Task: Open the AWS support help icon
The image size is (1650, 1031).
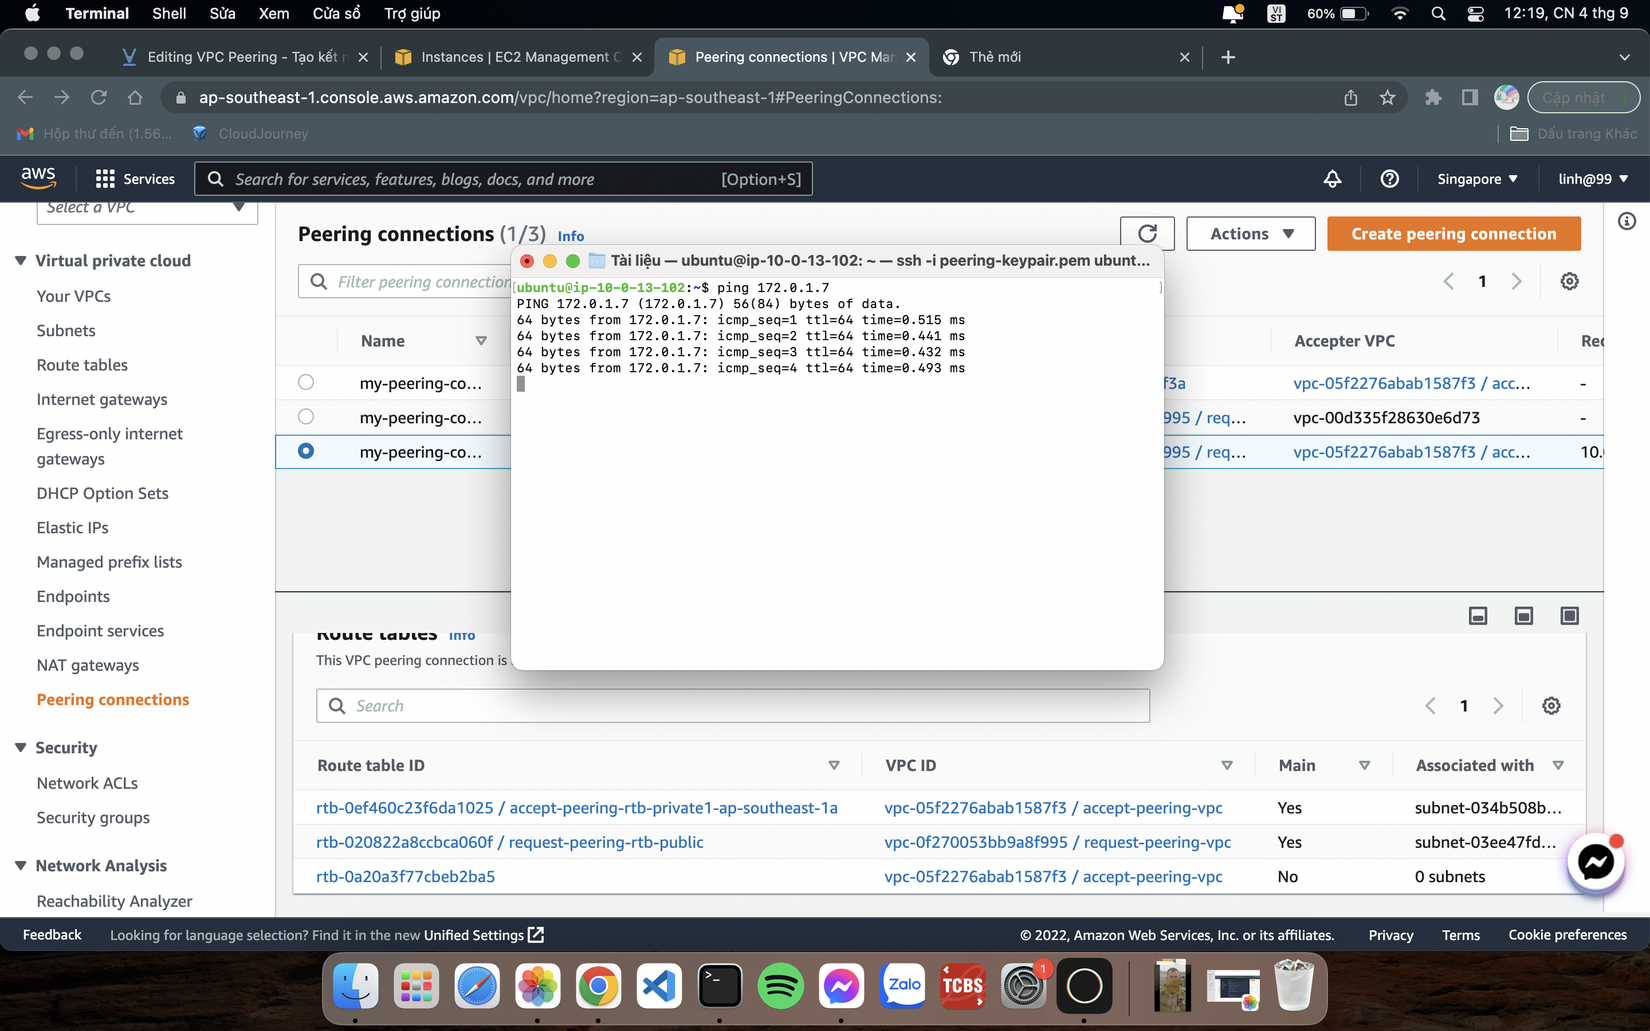Action: [x=1389, y=179]
